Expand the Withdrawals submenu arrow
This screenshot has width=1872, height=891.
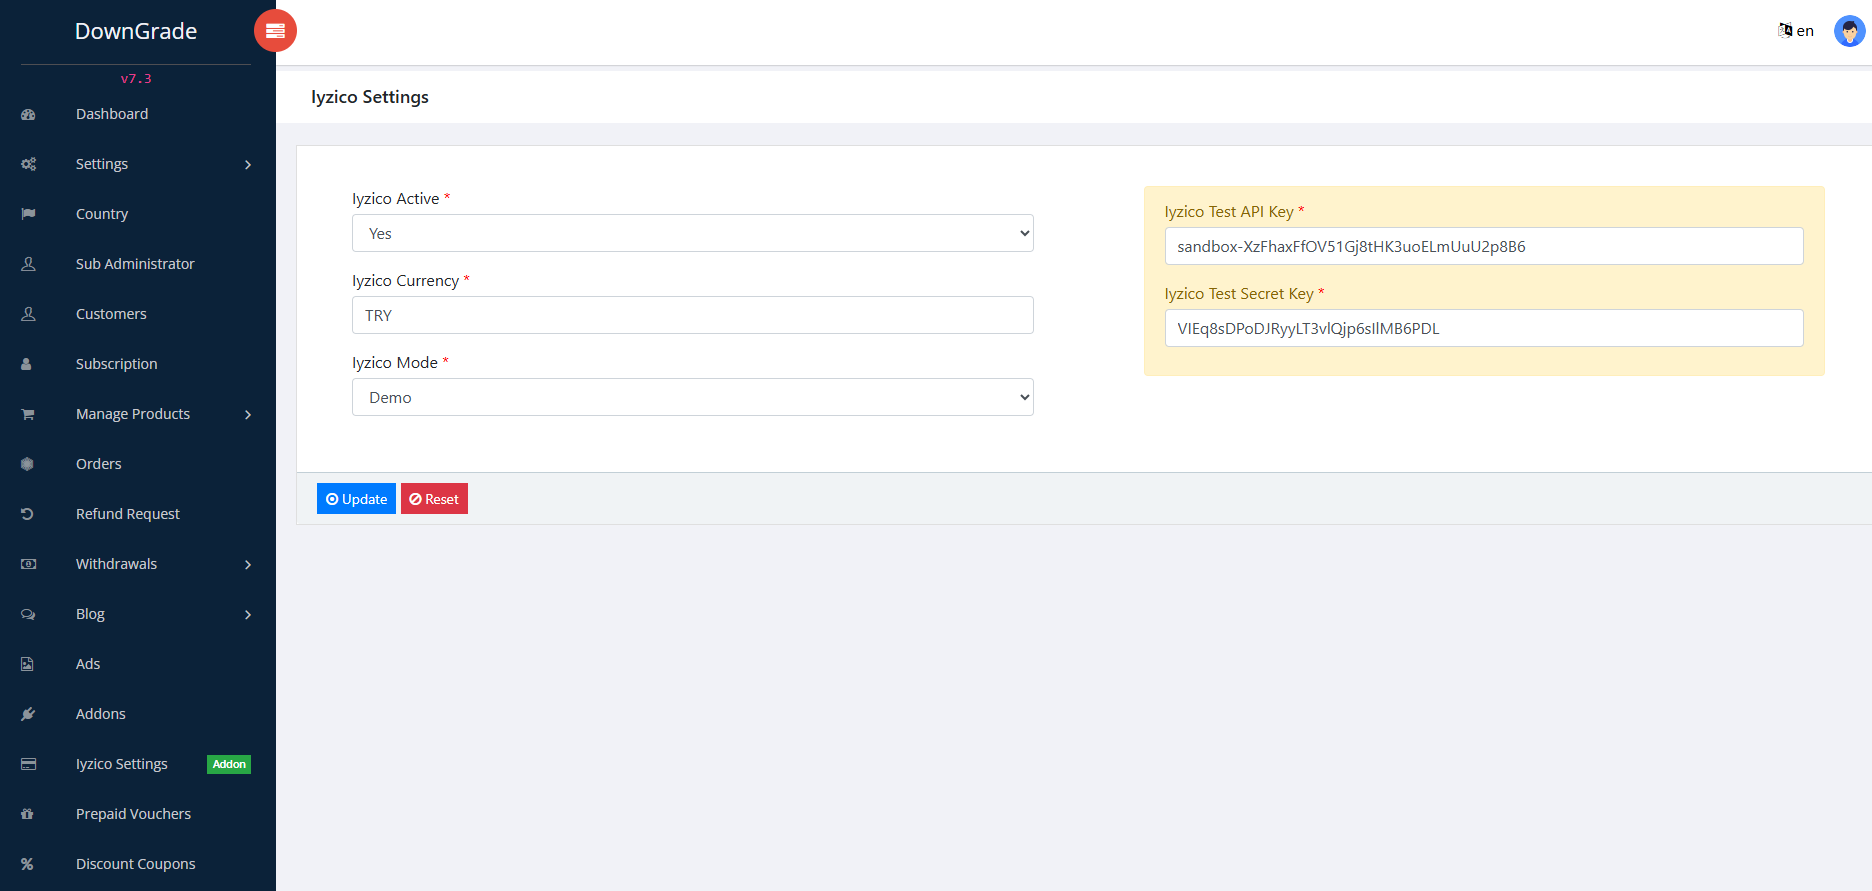(248, 565)
